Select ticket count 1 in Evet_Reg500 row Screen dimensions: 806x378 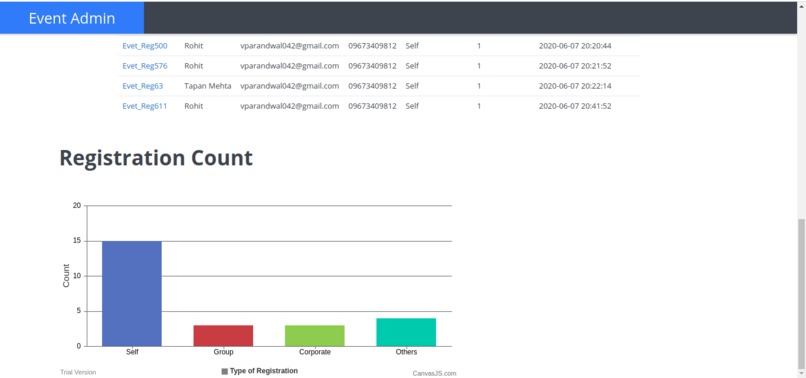(479, 46)
